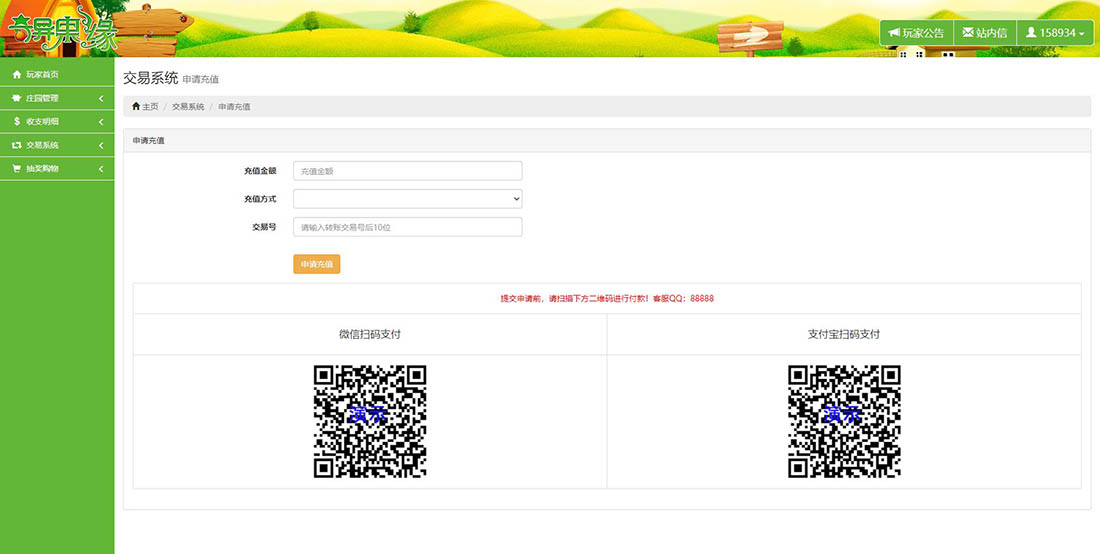
Task: Click 申请充值 in the breadcrumb
Action: point(234,107)
